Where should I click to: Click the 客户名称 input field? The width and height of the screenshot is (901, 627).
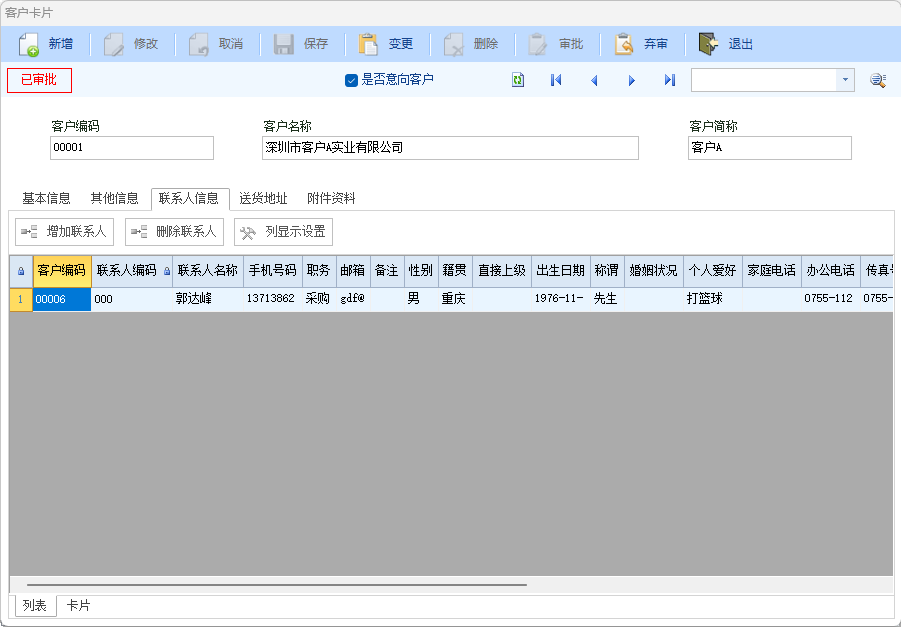click(450, 148)
